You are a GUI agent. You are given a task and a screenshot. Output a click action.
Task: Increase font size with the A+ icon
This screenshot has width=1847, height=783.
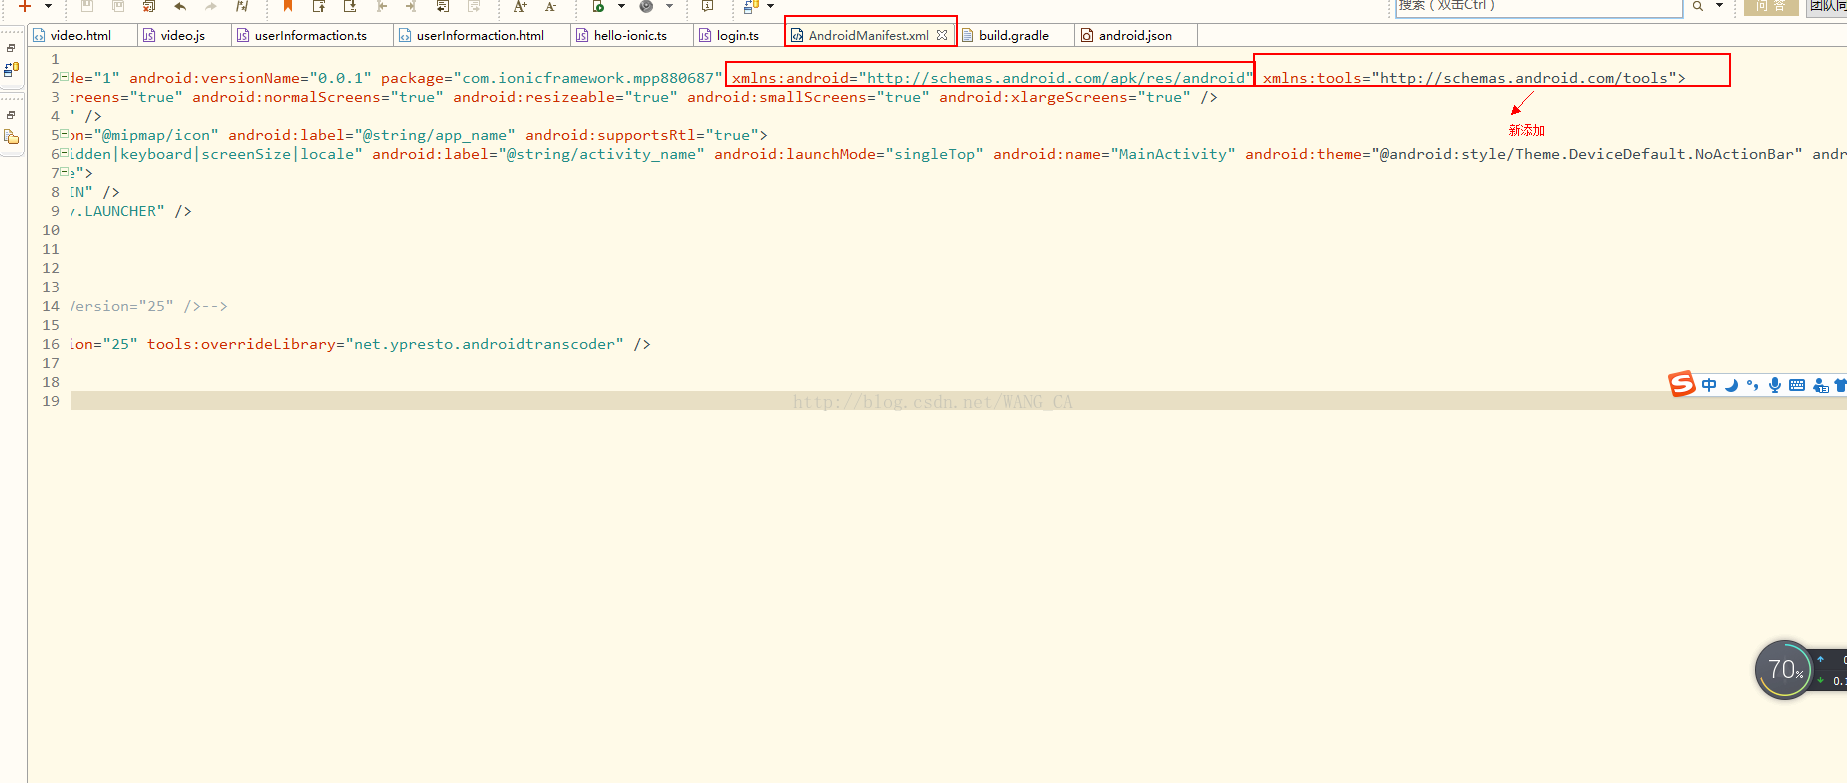click(520, 6)
